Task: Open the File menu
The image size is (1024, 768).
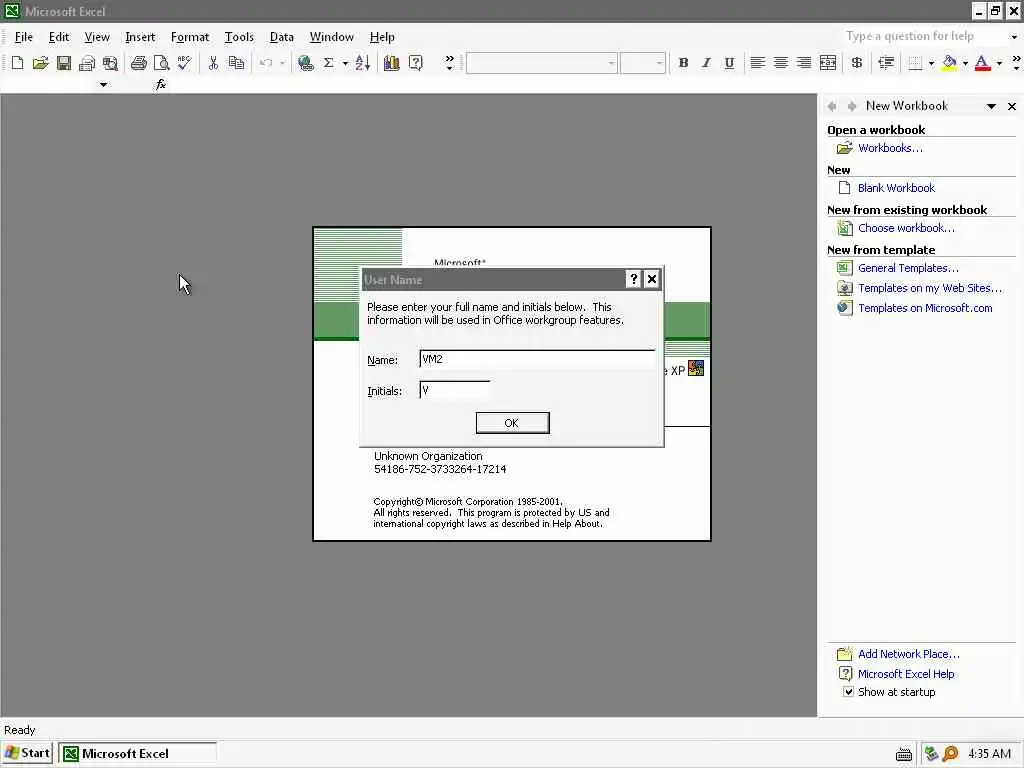Action: (24, 37)
